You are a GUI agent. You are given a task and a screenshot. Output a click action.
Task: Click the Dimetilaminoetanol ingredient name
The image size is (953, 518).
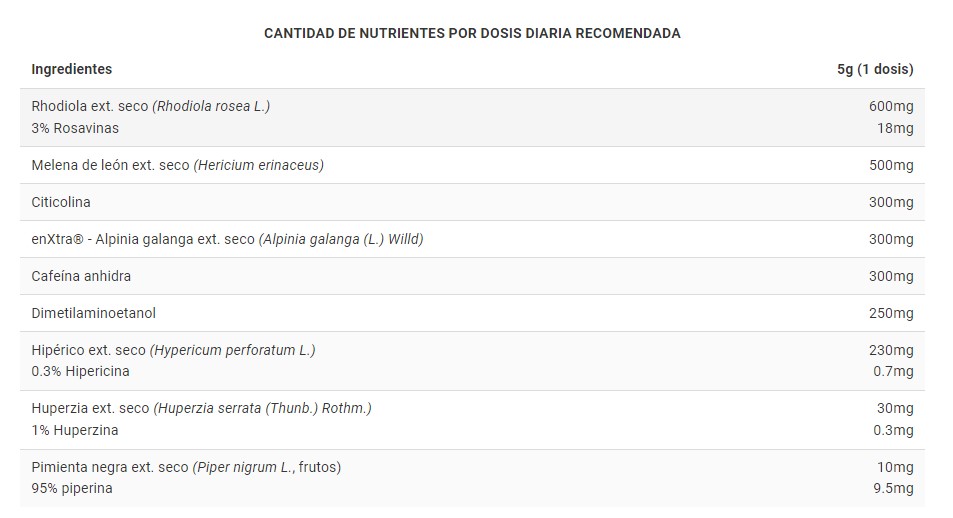94,313
